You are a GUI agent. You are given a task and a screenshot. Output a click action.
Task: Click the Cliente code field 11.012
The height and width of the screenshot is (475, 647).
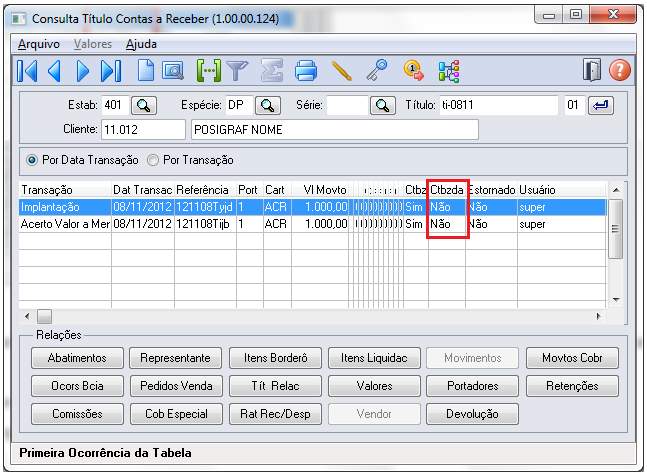coord(143,130)
